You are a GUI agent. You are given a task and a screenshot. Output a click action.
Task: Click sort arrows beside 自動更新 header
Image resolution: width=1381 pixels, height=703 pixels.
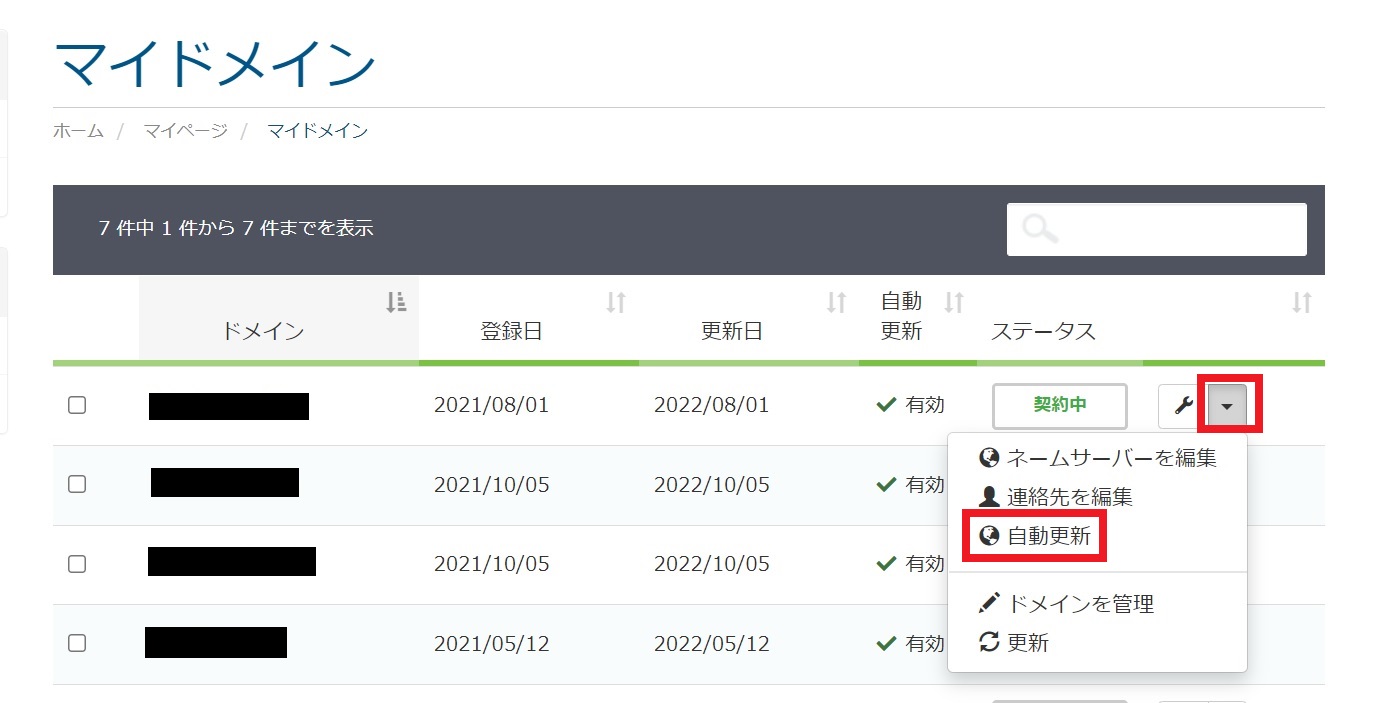coord(955,302)
